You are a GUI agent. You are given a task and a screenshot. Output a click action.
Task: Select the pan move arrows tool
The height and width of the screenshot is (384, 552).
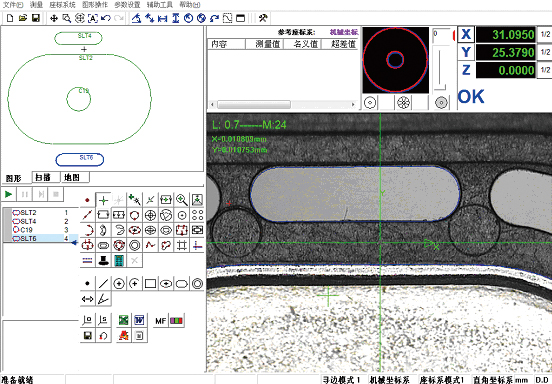tap(54, 18)
